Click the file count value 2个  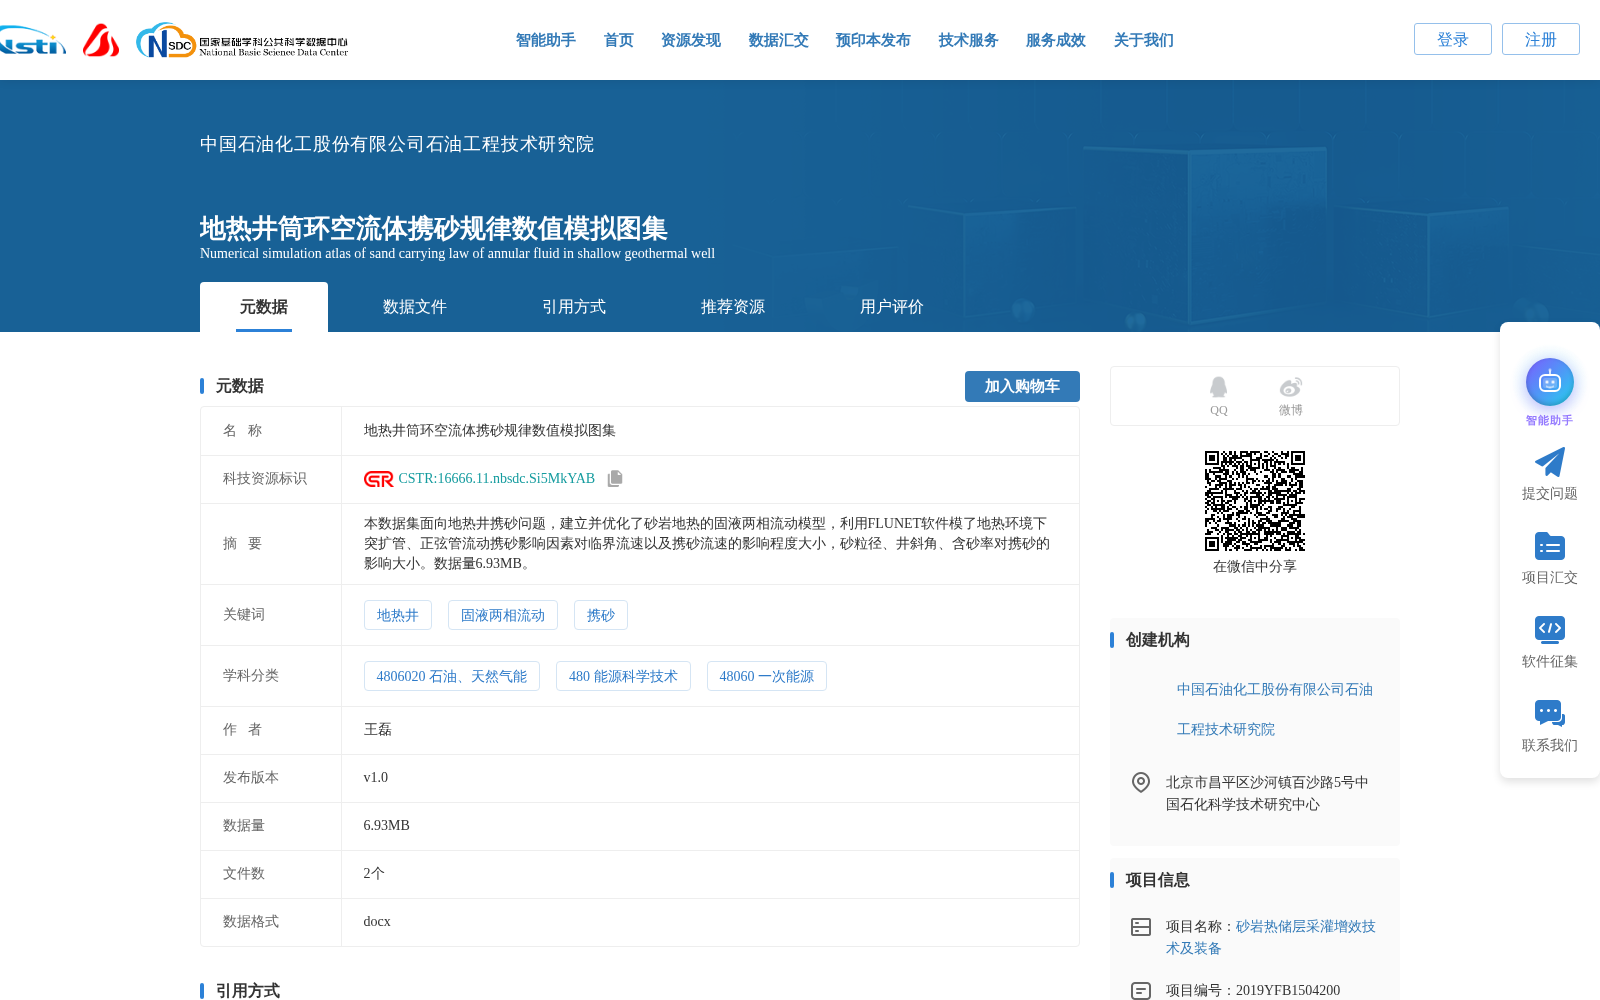[374, 874]
